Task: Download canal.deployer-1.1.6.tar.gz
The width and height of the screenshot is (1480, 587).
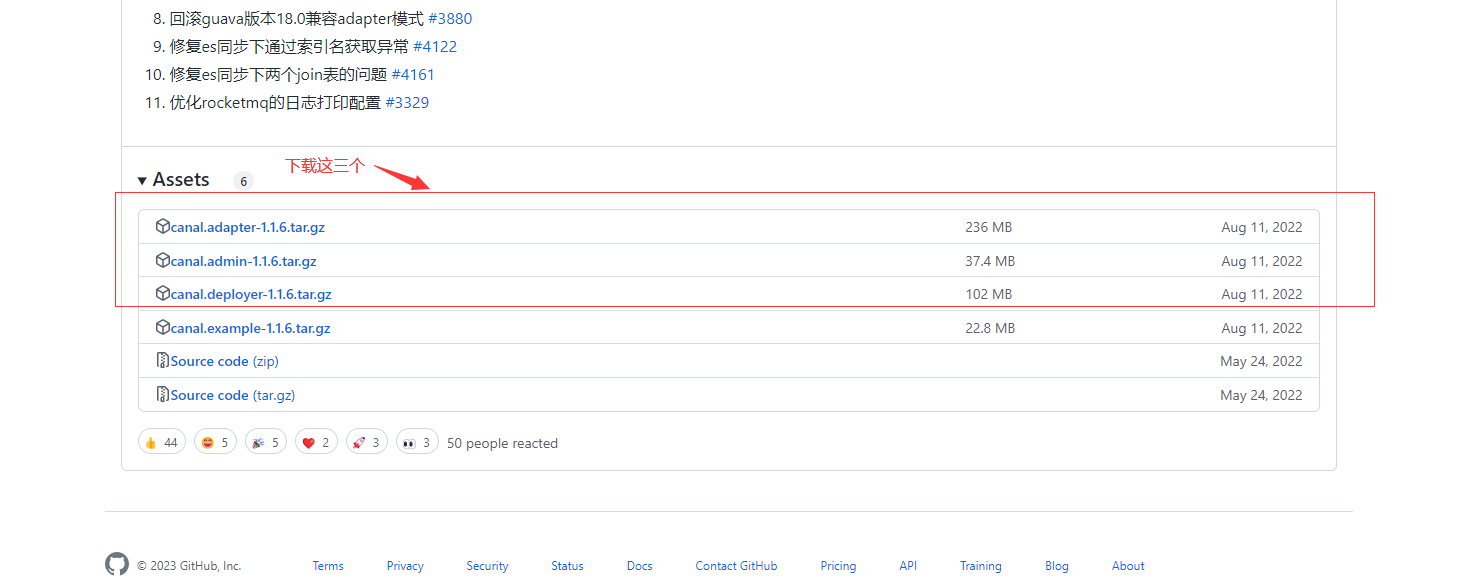Action: [x=251, y=294]
